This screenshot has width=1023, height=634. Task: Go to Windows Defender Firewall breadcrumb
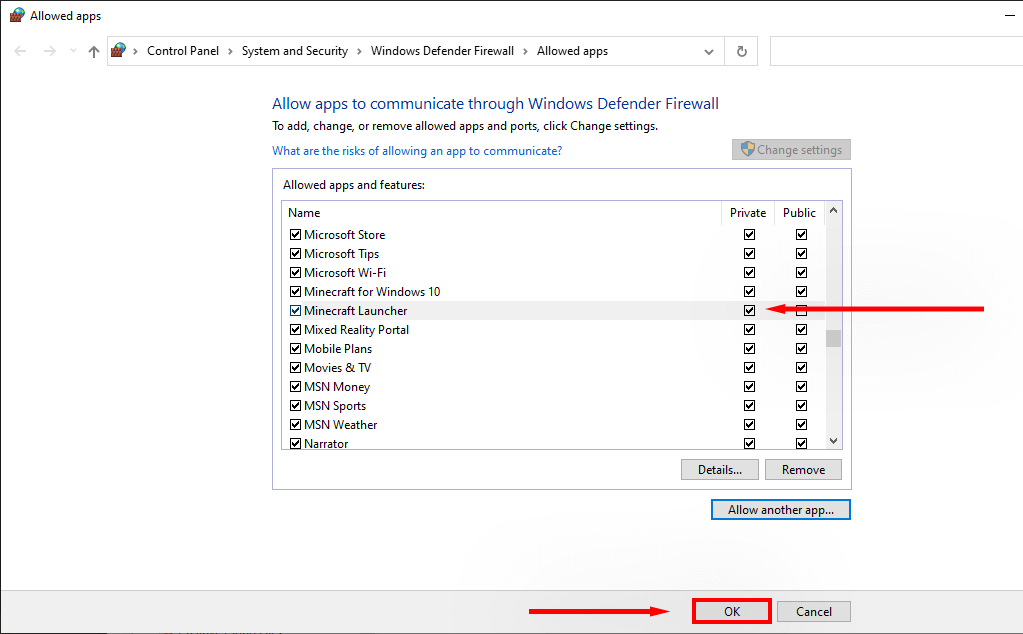[x=442, y=51]
